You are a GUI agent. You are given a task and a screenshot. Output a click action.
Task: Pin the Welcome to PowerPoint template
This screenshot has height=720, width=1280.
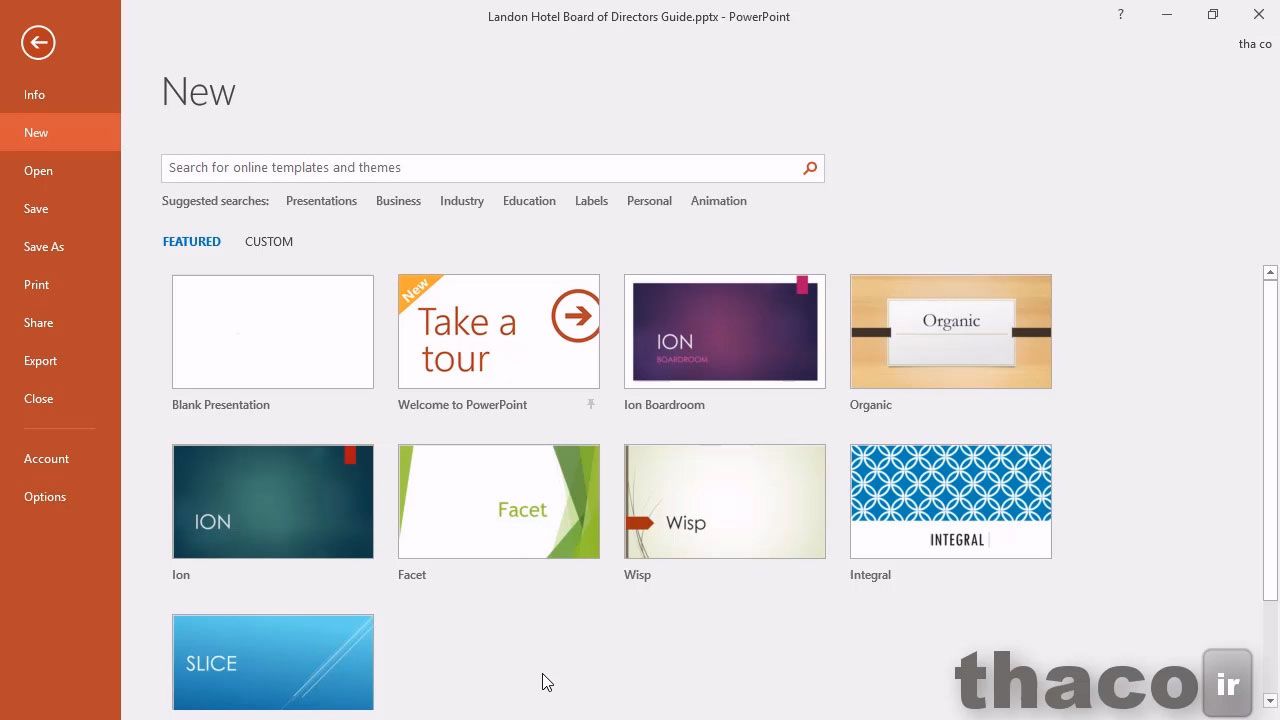click(591, 404)
